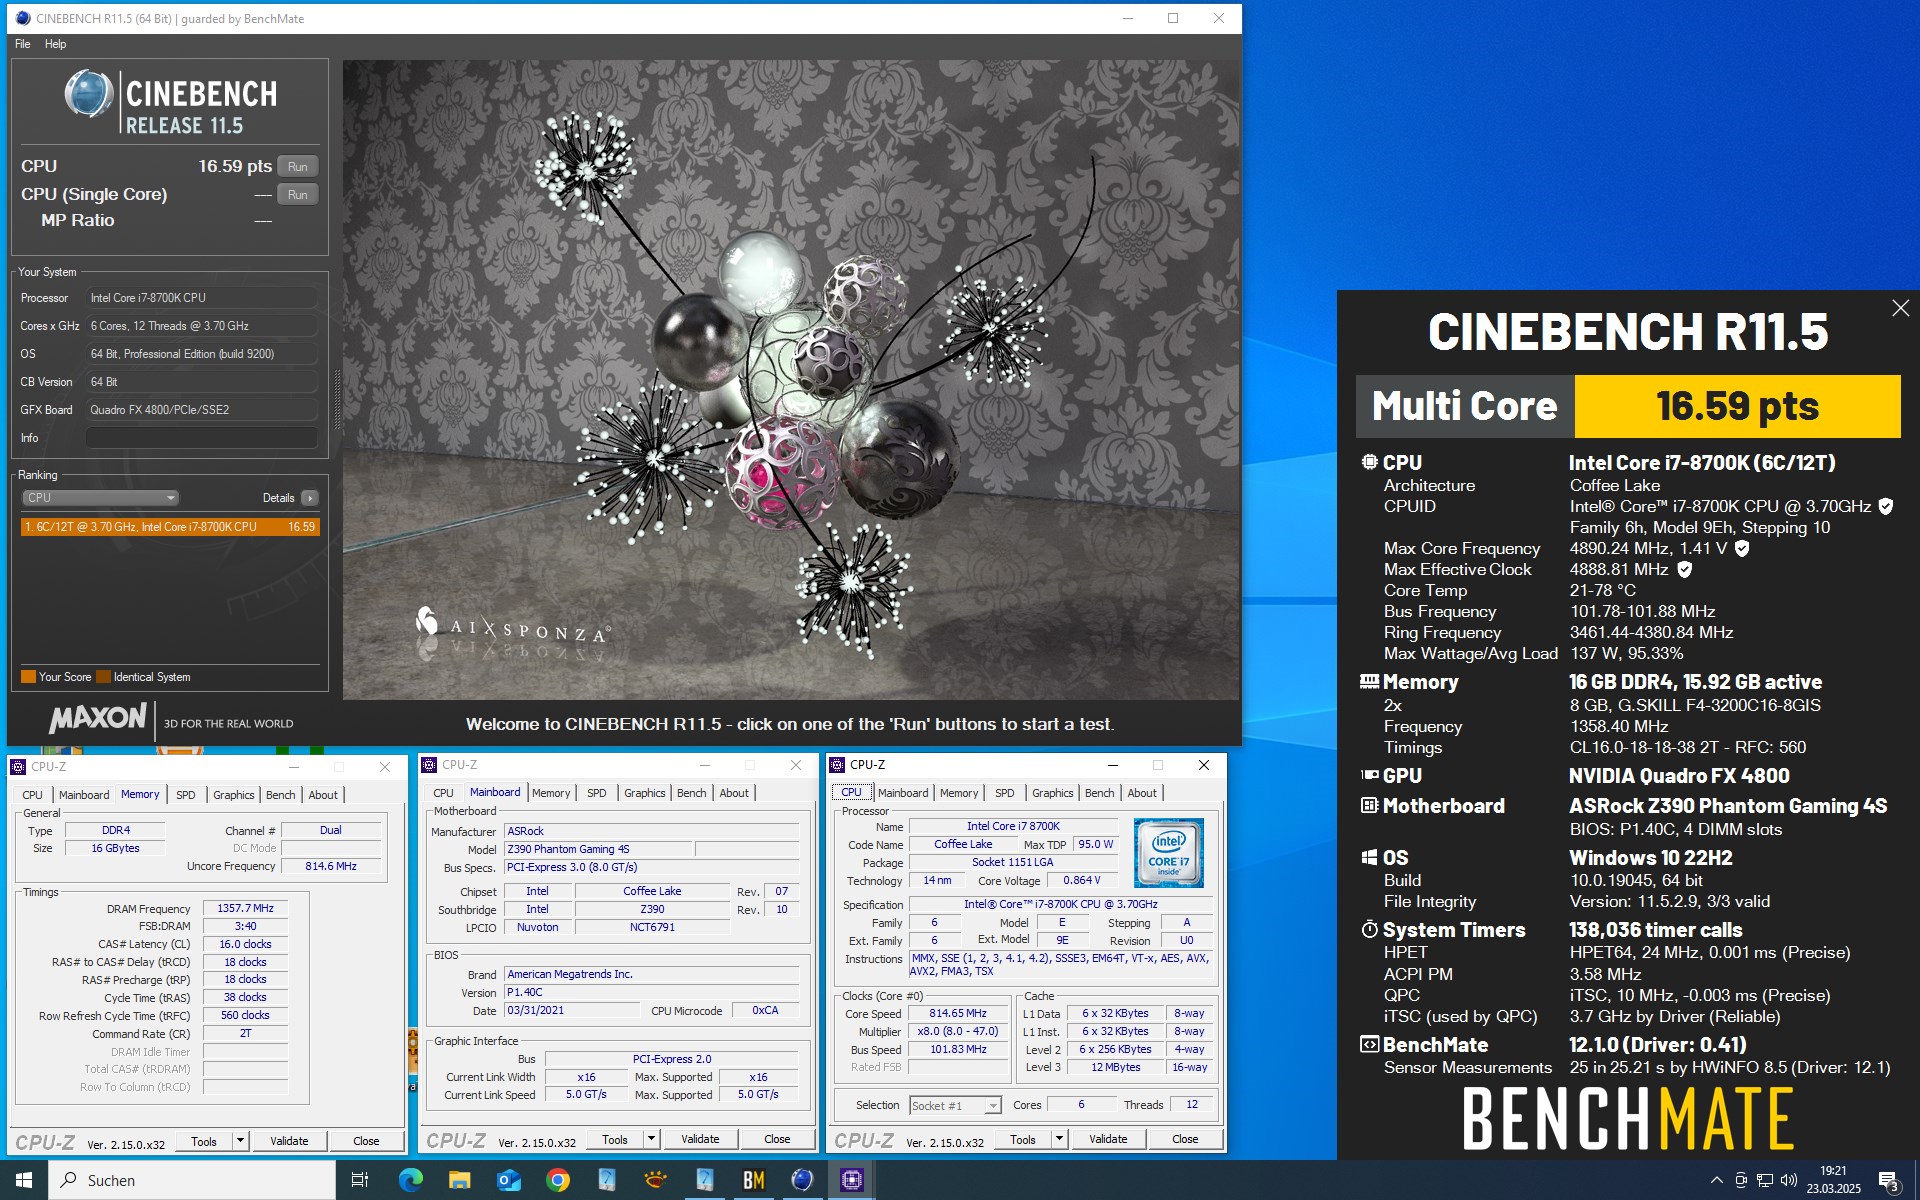Expand ranking Details arrow
Image resolution: width=1920 pixels, height=1200 pixels.
point(310,498)
